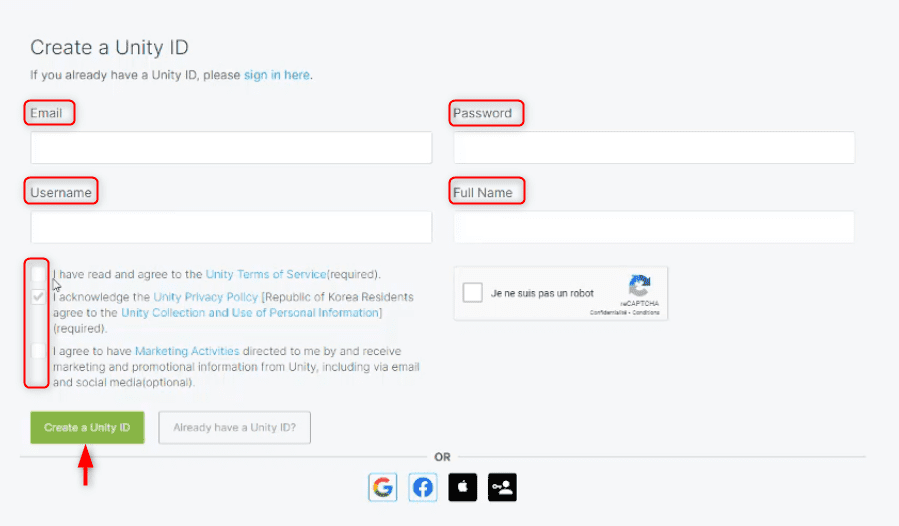Open the Marketing Activities link
This screenshot has height=526, width=899.
187,351
